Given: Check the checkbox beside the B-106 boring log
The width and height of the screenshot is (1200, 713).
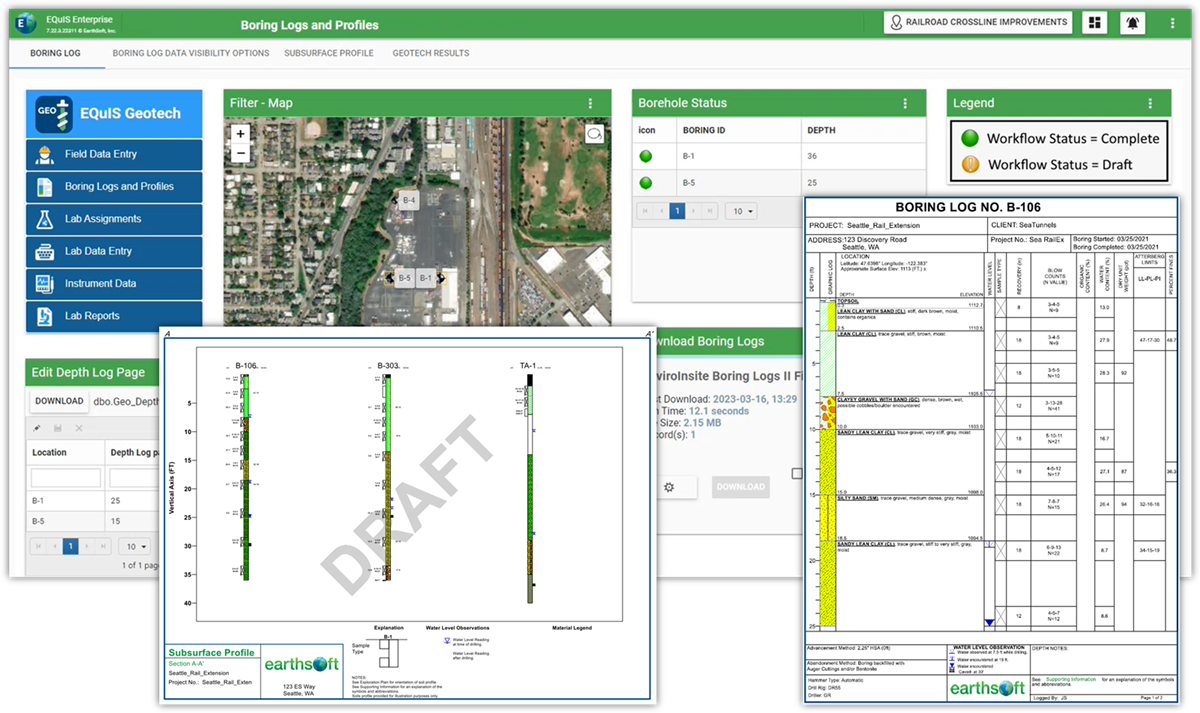Looking at the screenshot, I should (797, 473).
